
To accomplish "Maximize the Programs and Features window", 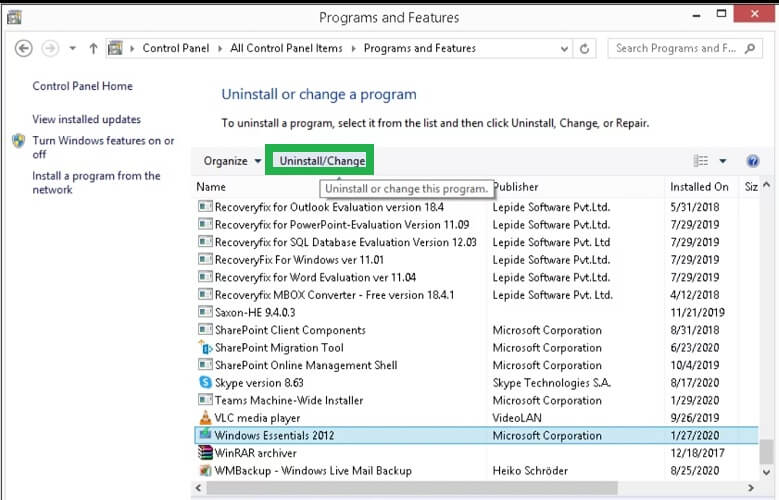I will [x=721, y=14].
